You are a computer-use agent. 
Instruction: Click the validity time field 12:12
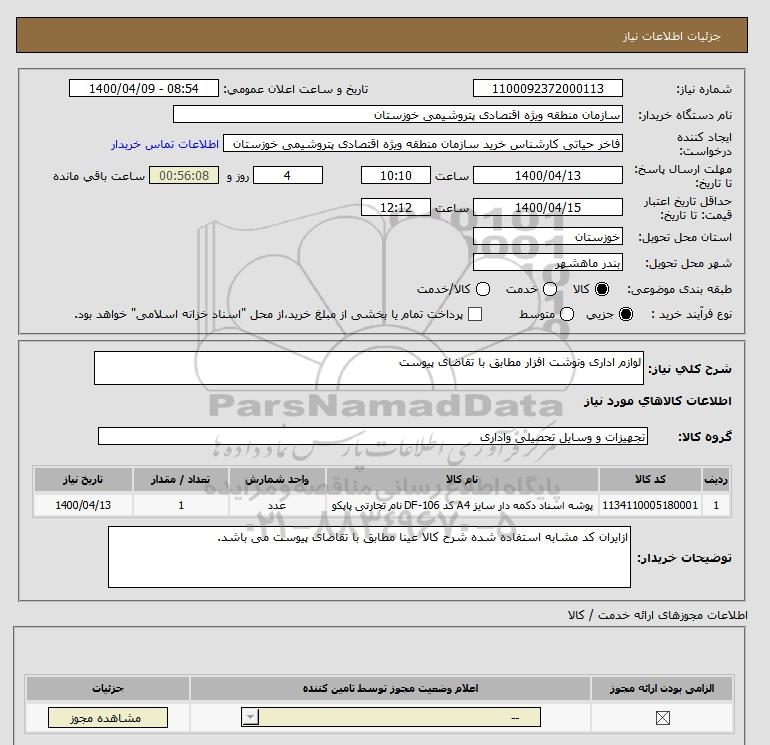pos(395,207)
